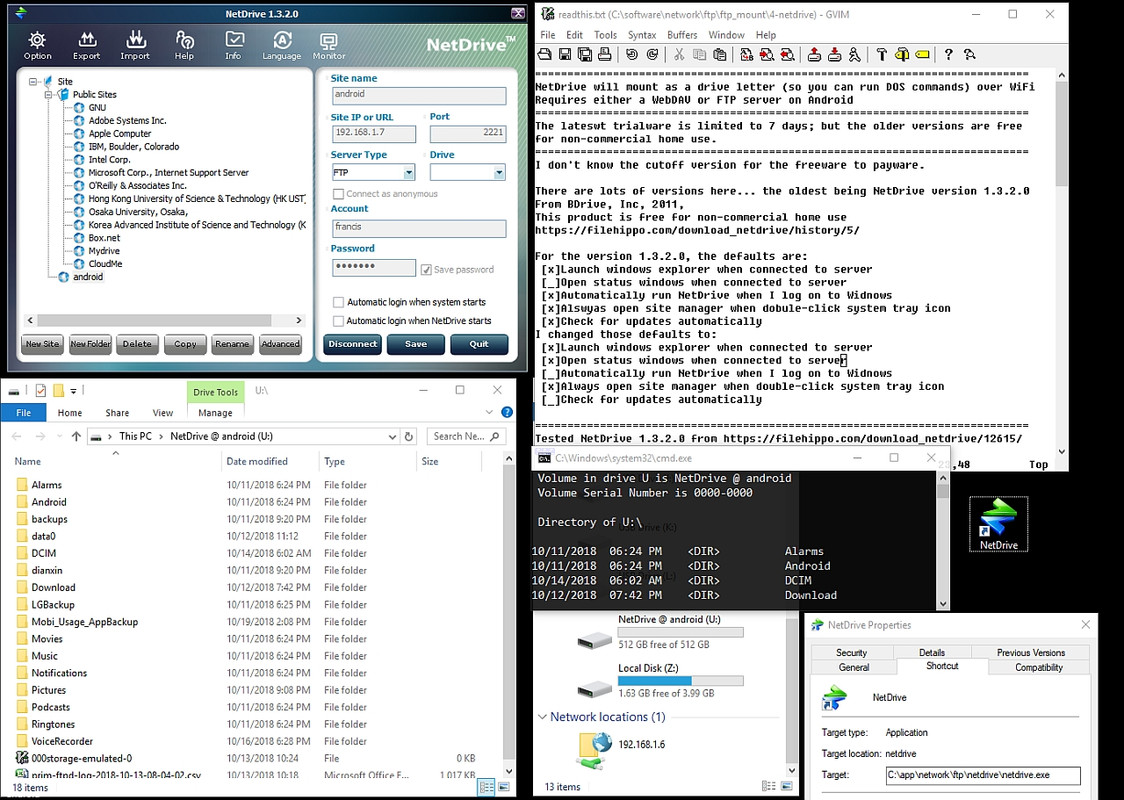Open NetDrive Option settings
The height and width of the screenshot is (800, 1124).
click(x=37, y=45)
